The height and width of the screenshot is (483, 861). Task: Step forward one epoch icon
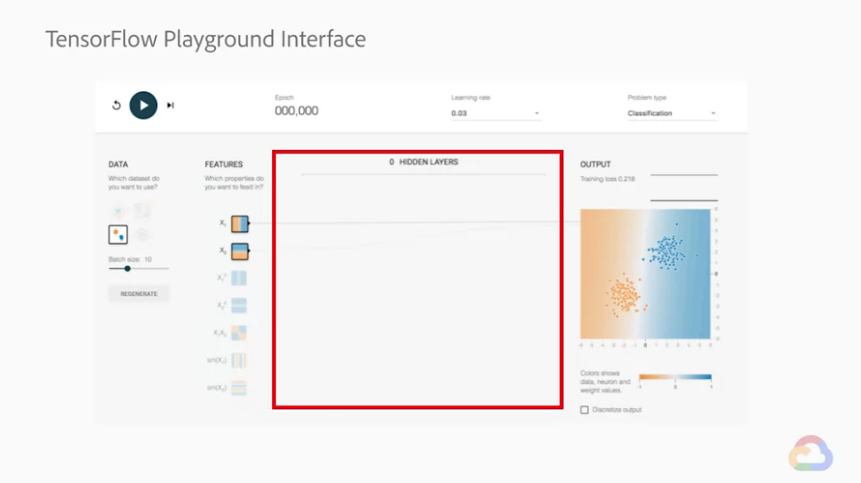(x=170, y=105)
